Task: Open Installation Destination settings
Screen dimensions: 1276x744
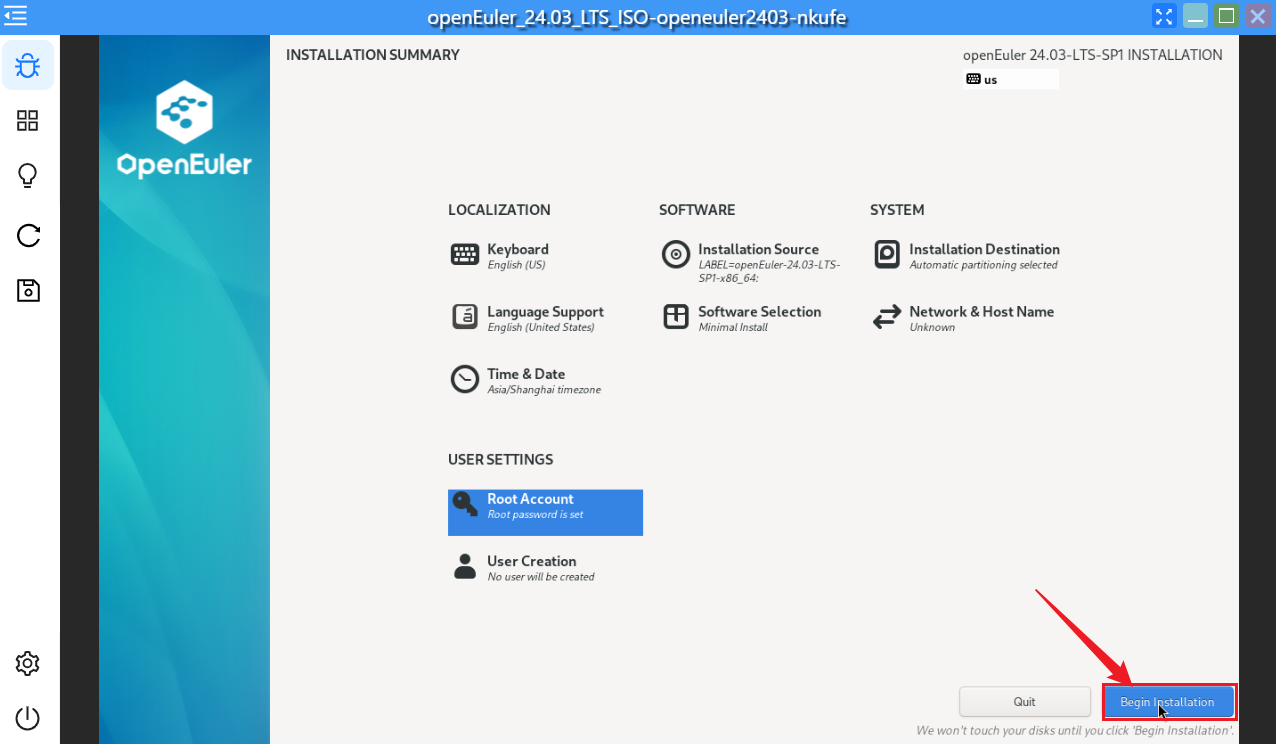Action: 967,256
